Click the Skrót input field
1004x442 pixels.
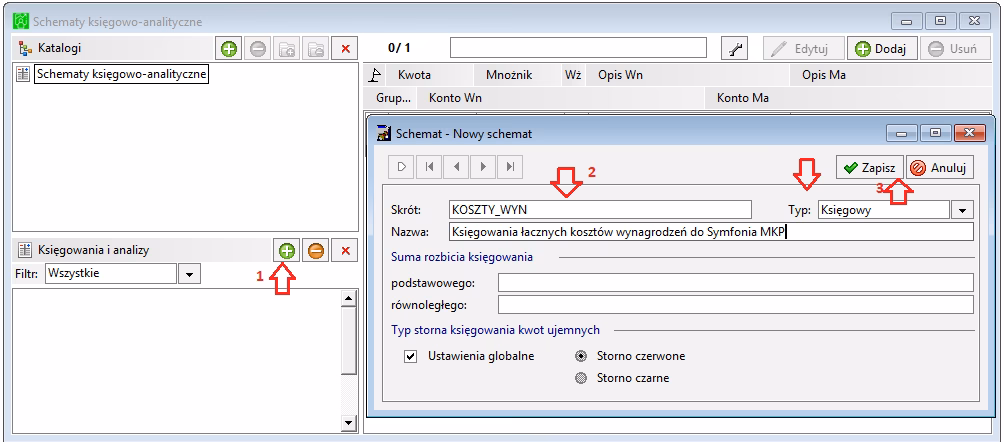(600, 209)
